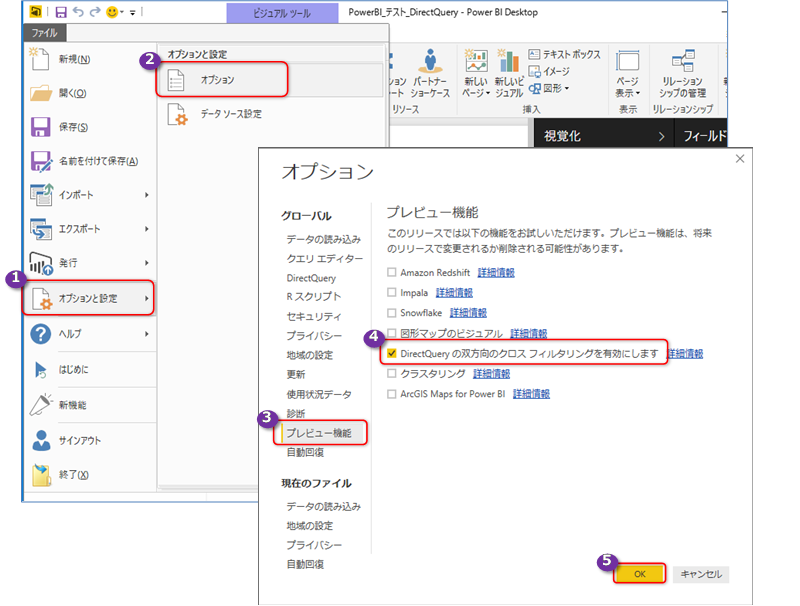The width and height of the screenshot is (800, 606).
Task: Click the はじめに cursor icon
Action: [x=41, y=369]
